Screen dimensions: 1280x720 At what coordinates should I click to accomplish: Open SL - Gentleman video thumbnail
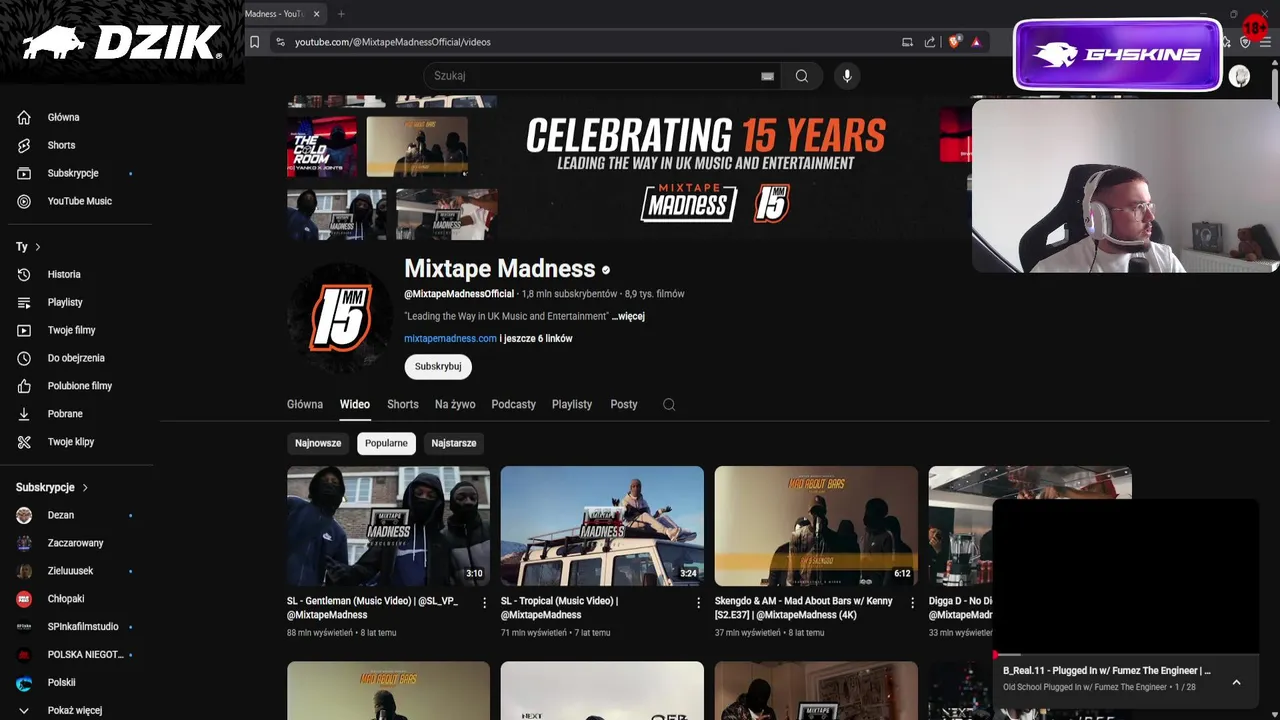click(388, 526)
